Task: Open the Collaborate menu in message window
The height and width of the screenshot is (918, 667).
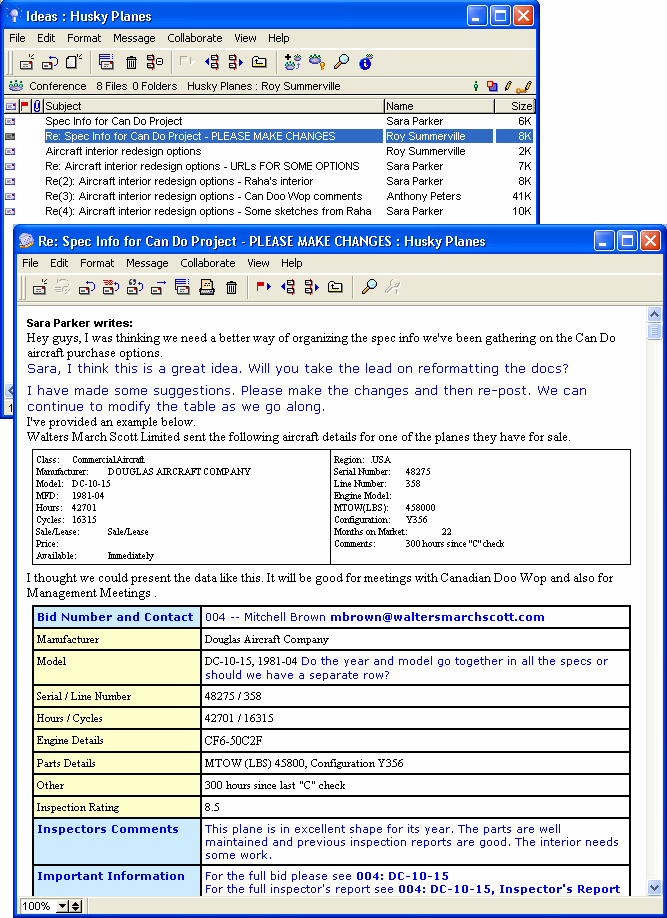Action: click(208, 263)
